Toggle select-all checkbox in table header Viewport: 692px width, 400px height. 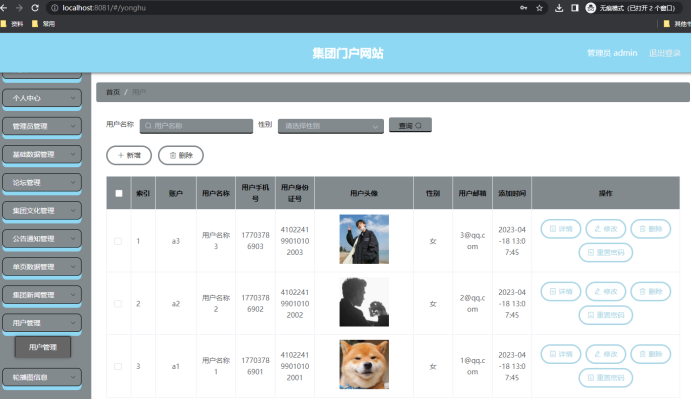click(119, 193)
